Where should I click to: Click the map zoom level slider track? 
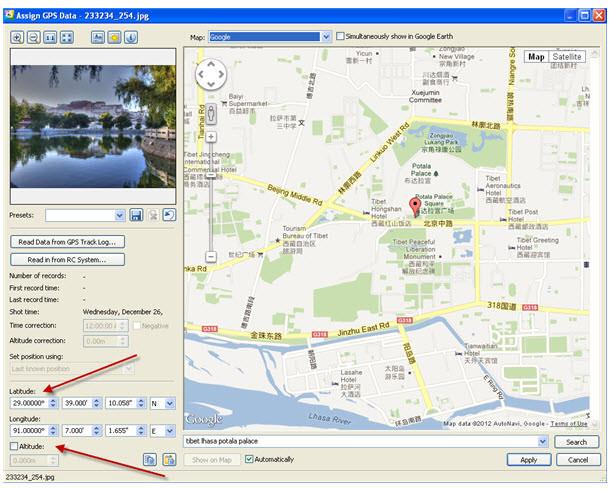point(211,198)
